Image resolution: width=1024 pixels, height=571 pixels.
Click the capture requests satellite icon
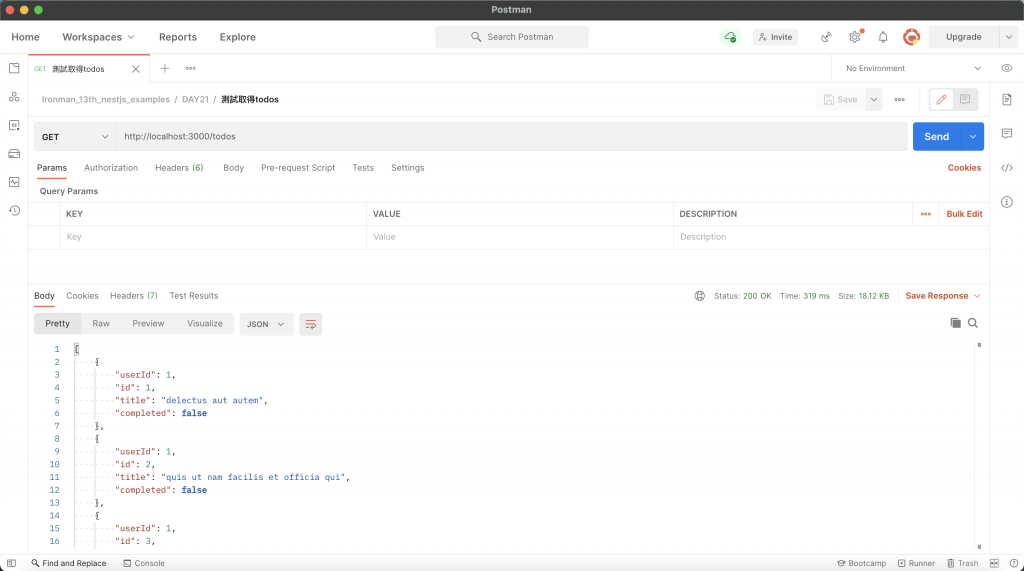pyautogui.click(x=826, y=37)
